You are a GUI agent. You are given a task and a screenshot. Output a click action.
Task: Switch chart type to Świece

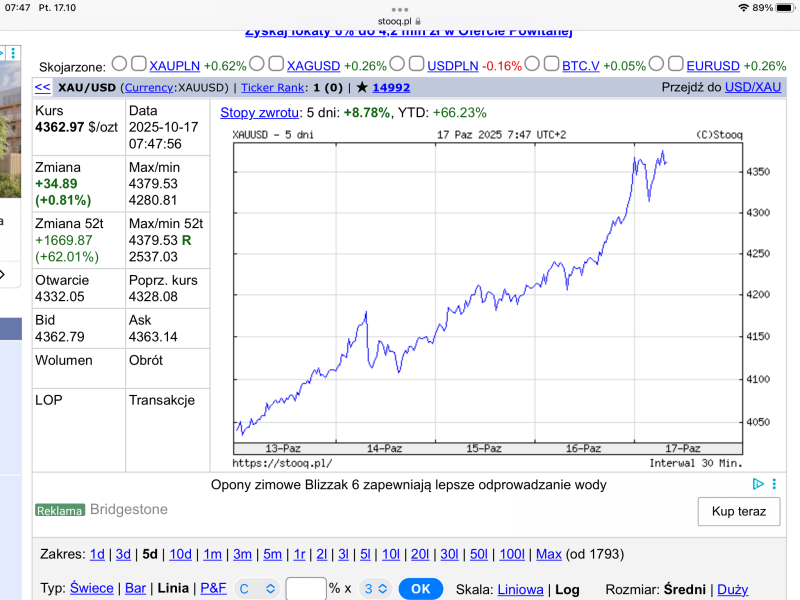click(x=92, y=589)
